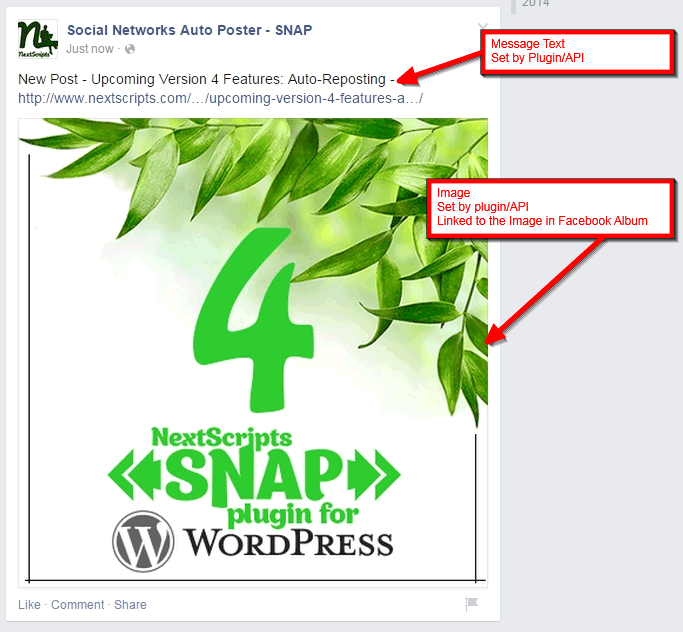Click the flag report icon
The image size is (683, 632).
(x=471, y=603)
